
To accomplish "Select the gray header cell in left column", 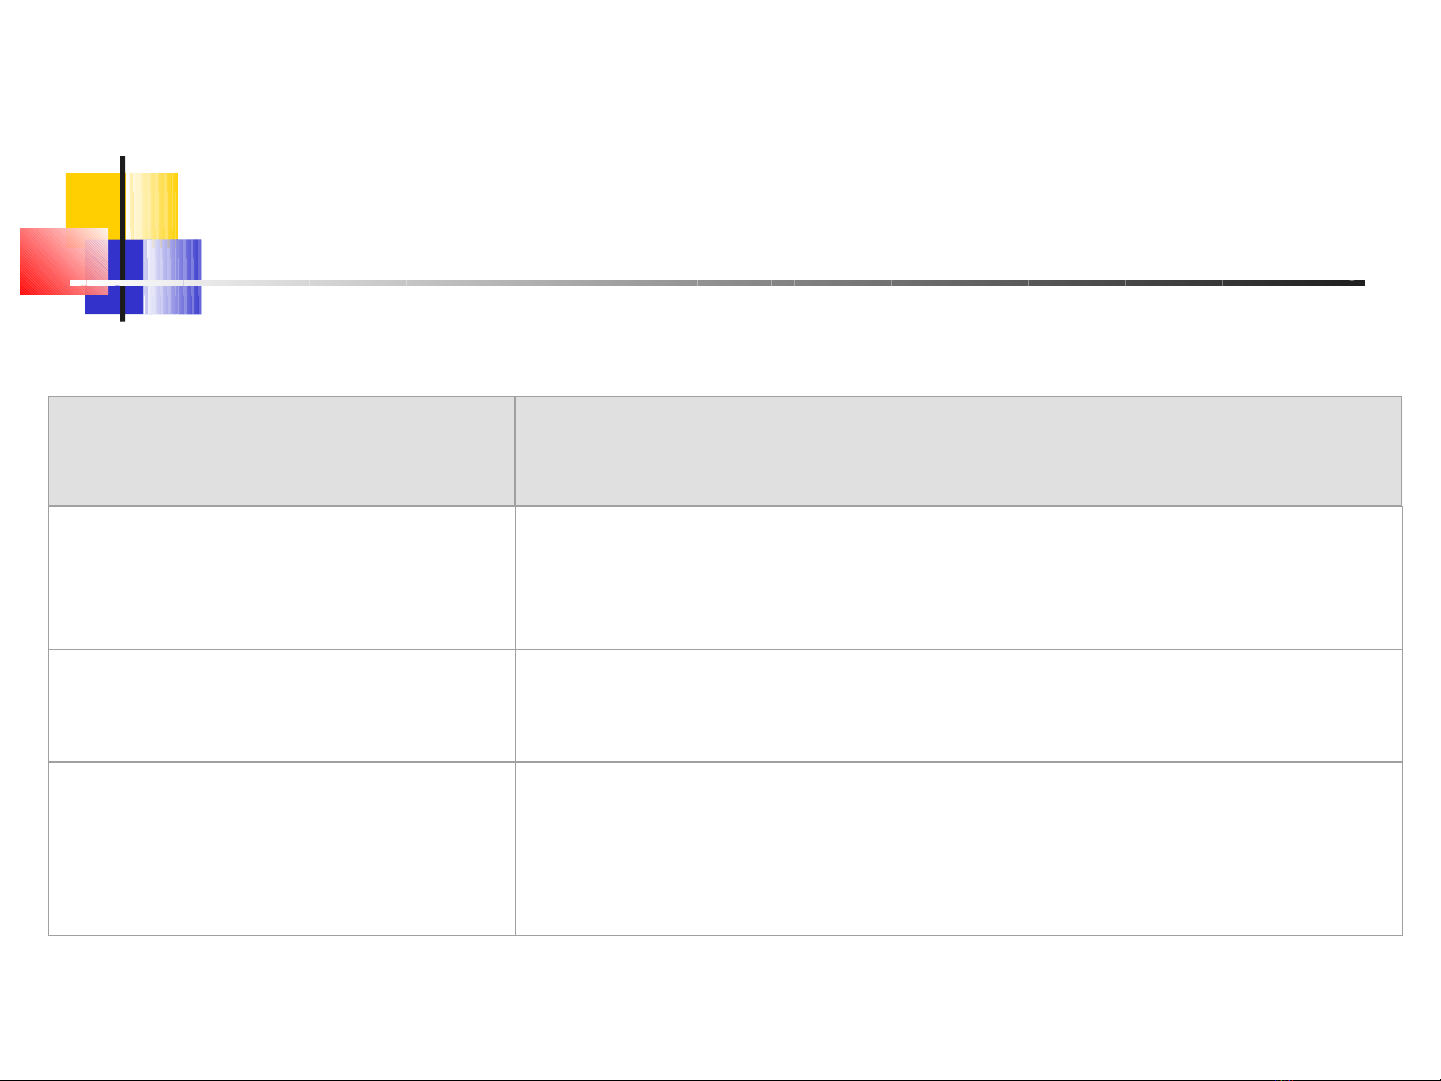I will [281, 451].
